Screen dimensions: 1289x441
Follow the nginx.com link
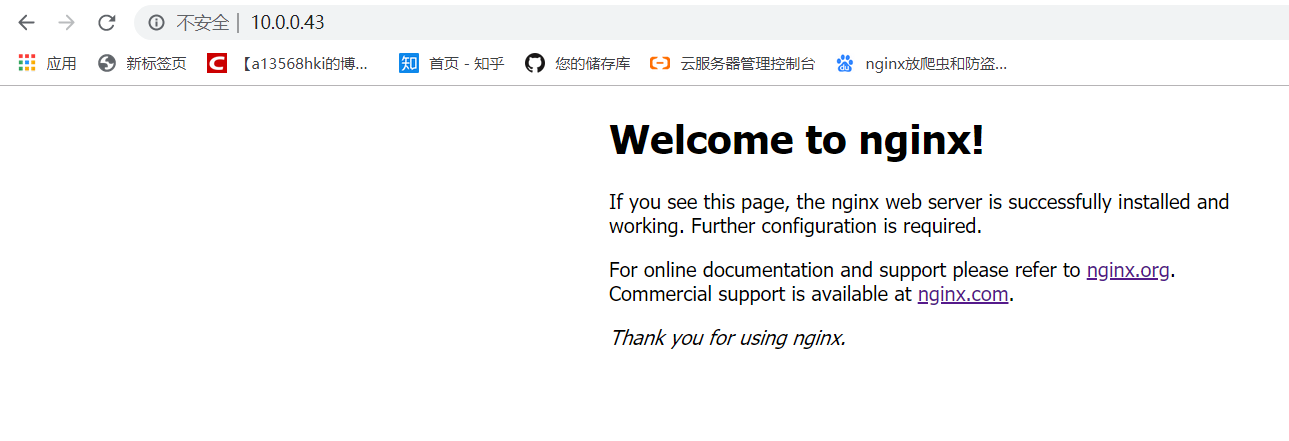963,294
